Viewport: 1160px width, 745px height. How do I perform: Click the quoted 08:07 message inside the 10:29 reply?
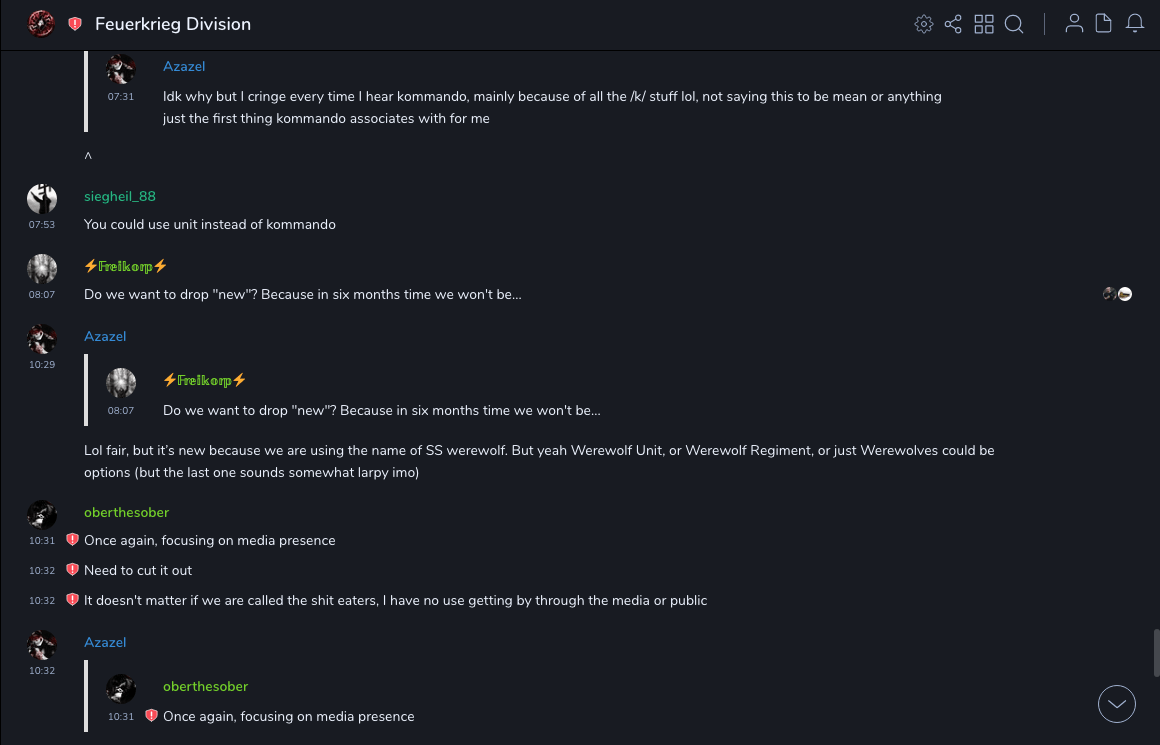click(381, 410)
